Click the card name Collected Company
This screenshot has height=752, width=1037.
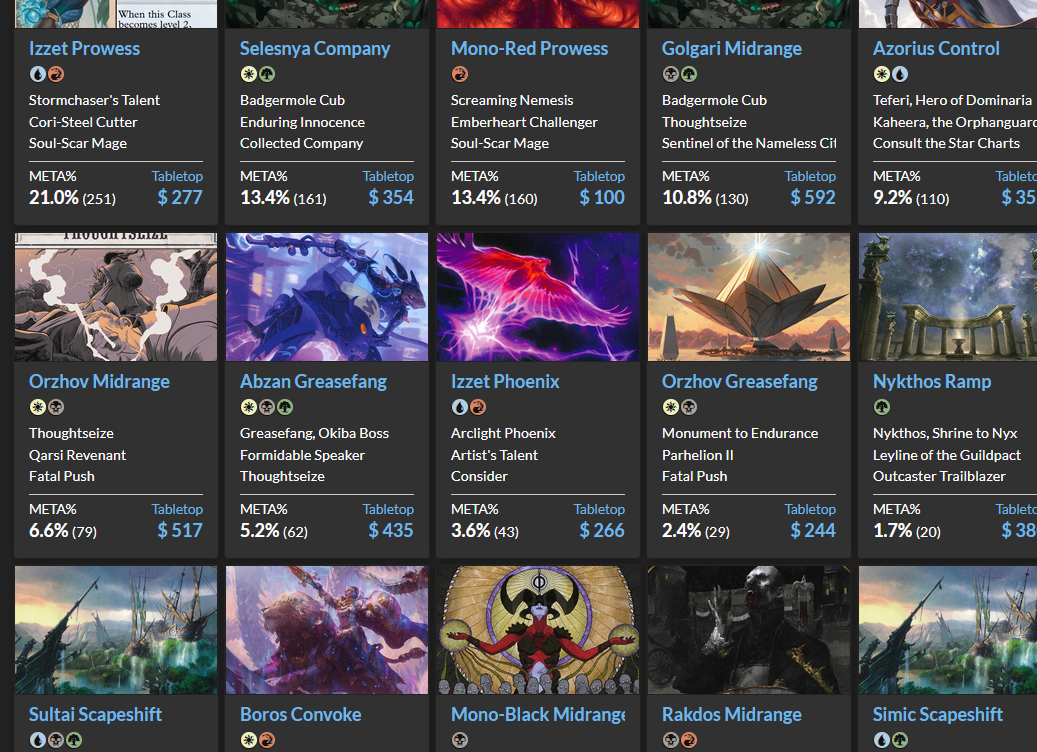coord(302,143)
